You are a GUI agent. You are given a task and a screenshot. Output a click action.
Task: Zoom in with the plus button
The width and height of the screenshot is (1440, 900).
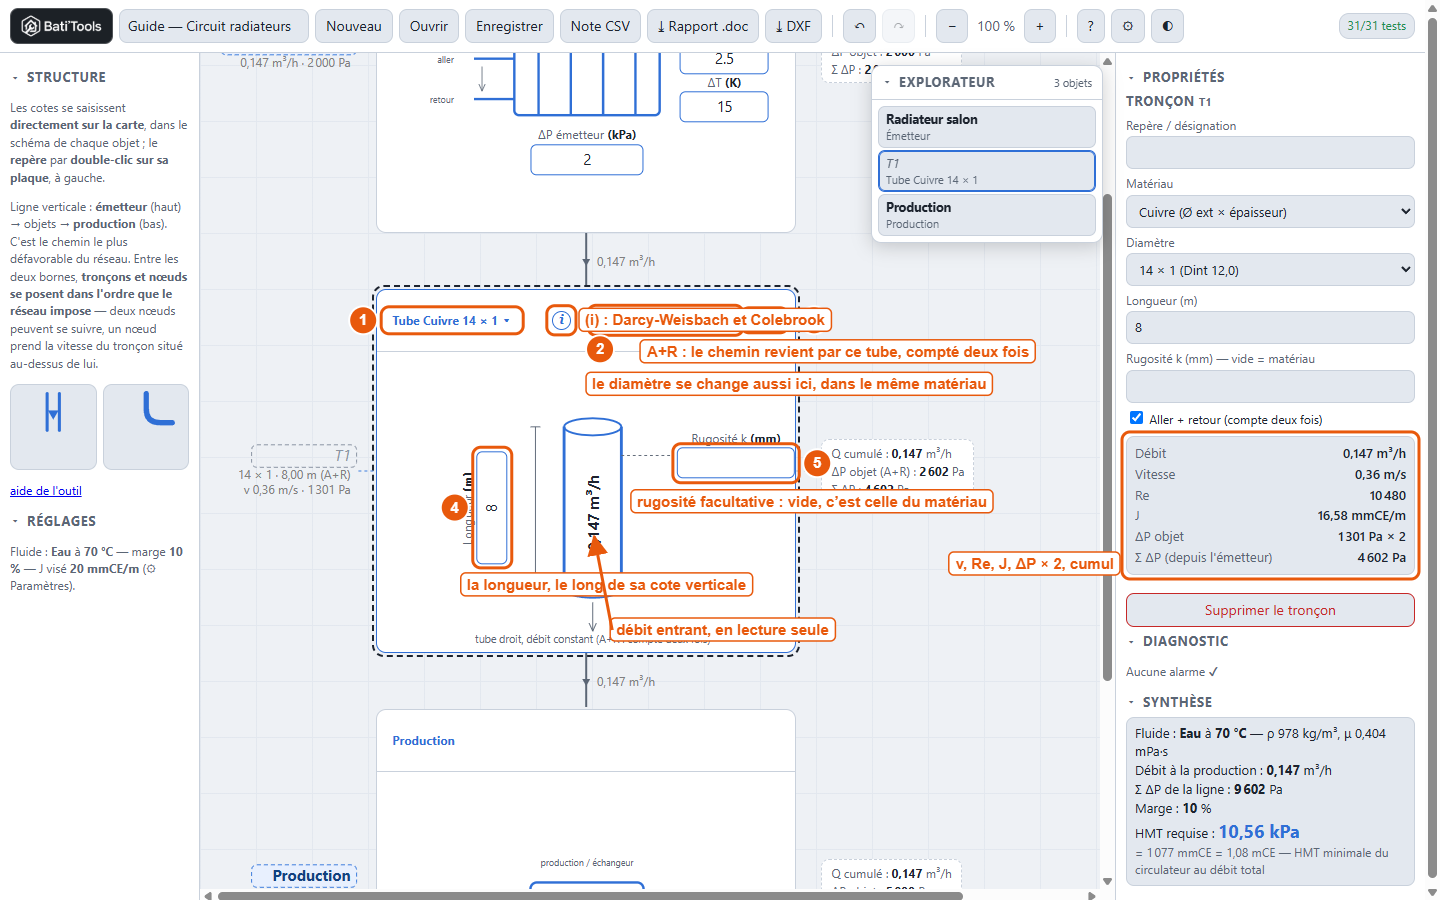(x=1040, y=26)
